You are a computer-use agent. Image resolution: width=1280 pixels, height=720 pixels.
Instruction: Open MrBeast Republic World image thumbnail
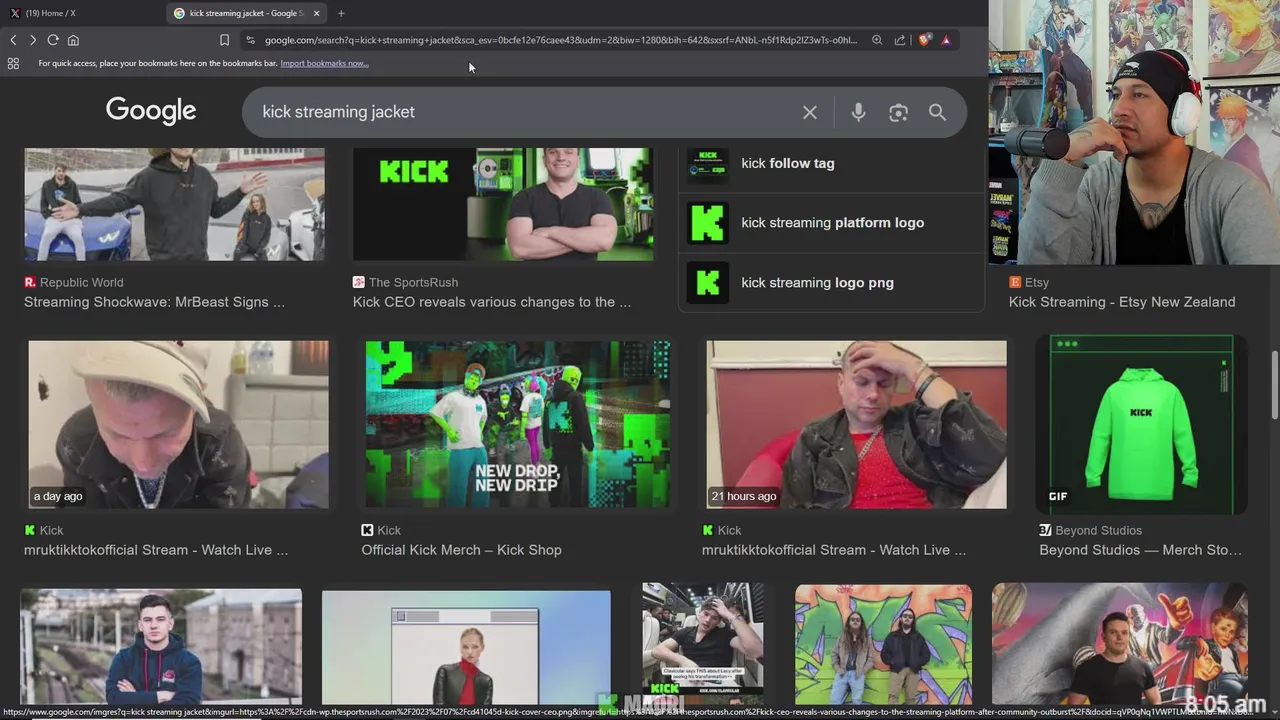point(174,204)
